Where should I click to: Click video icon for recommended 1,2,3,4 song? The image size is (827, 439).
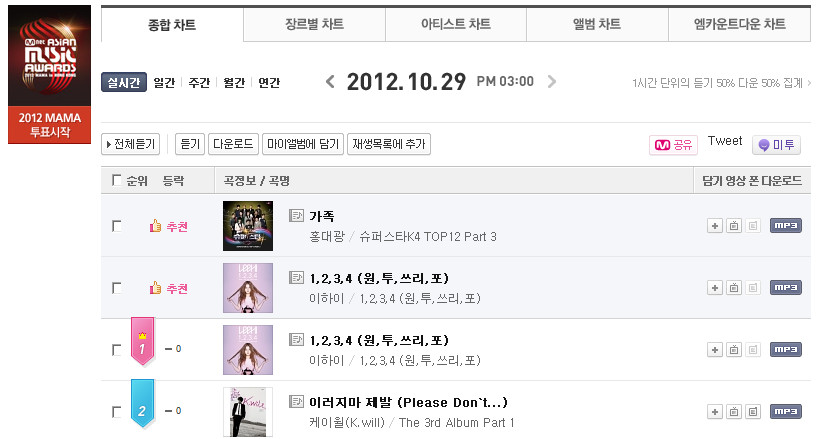[734, 288]
